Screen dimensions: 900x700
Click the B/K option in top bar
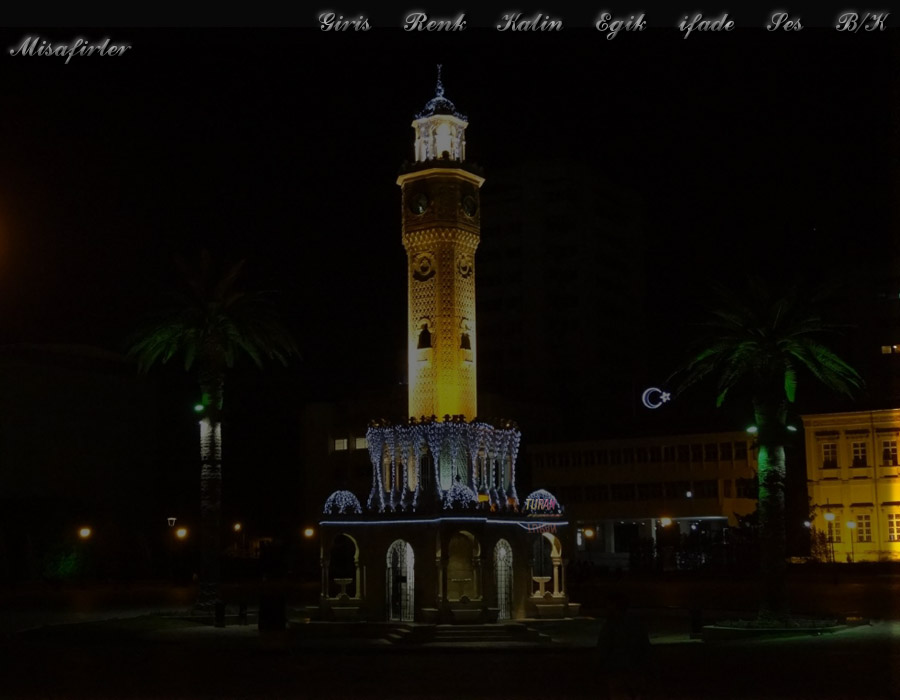(861, 22)
